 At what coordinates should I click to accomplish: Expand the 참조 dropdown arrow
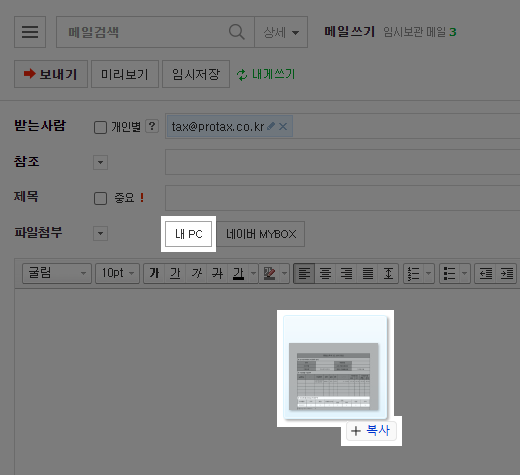(100, 162)
